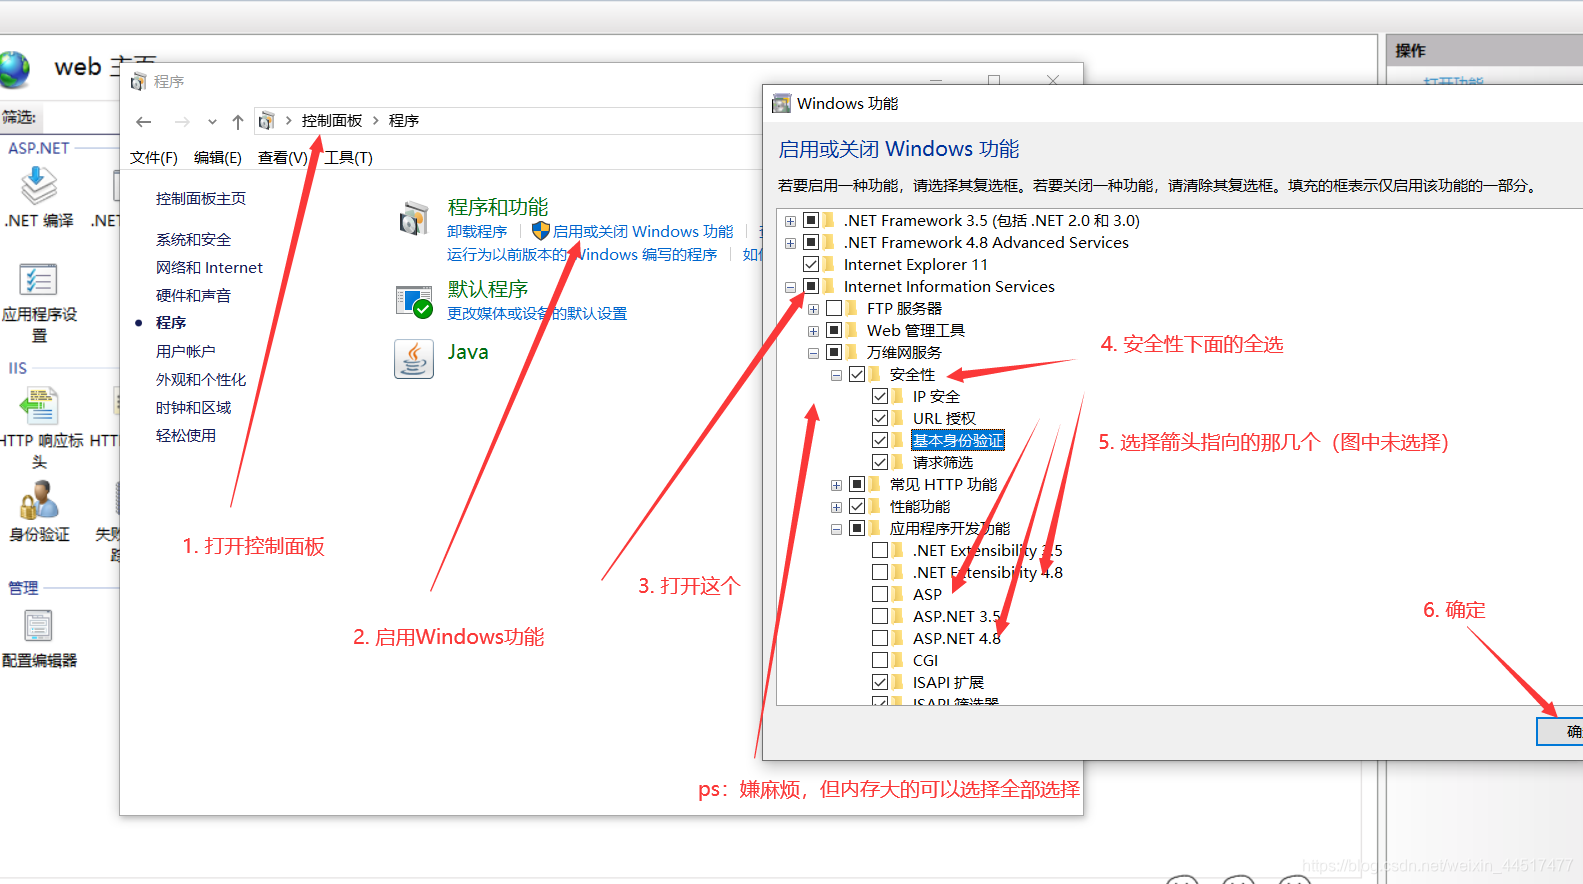The image size is (1583, 884).
Task: Click folder icon beside 安全性
Action: tap(875, 374)
